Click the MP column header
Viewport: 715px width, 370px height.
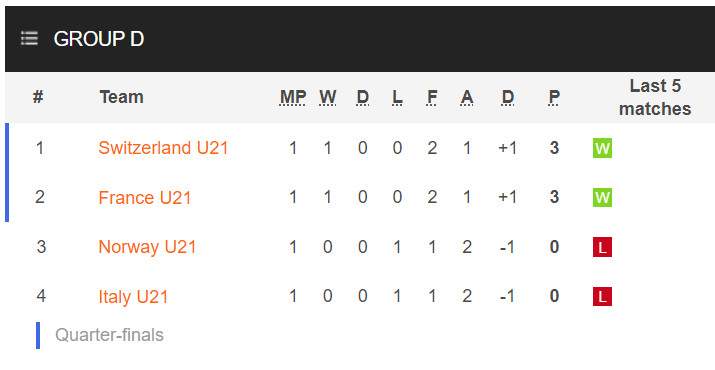click(x=293, y=97)
